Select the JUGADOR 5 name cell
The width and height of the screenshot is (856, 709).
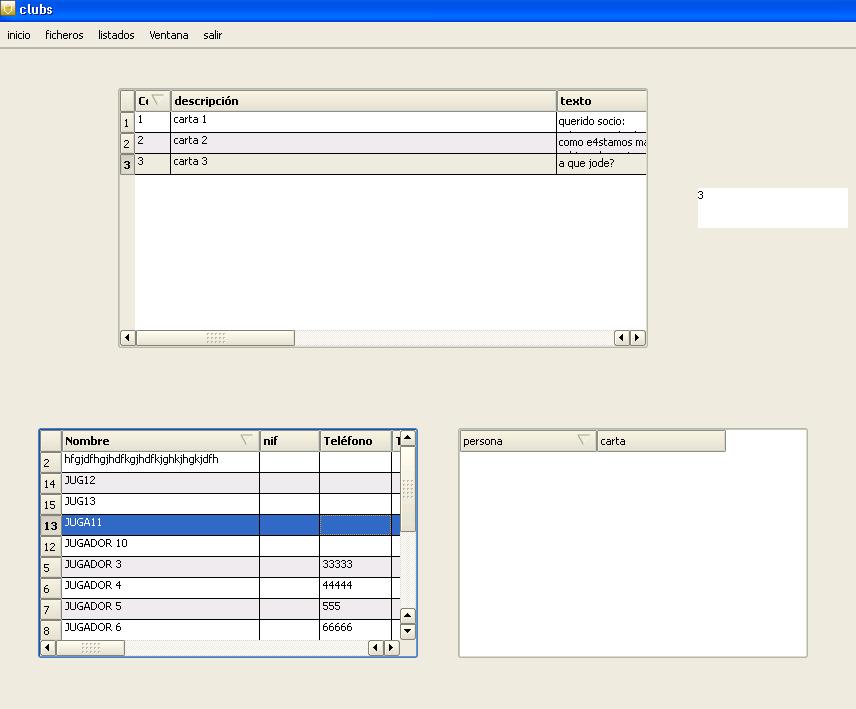[160, 609]
